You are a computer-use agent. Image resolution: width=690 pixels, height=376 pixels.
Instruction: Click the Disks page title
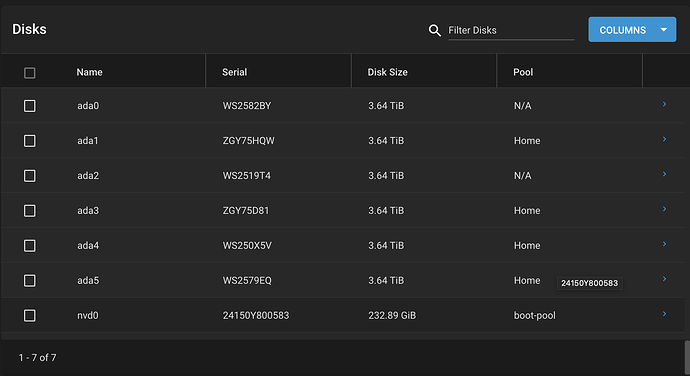point(29,29)
